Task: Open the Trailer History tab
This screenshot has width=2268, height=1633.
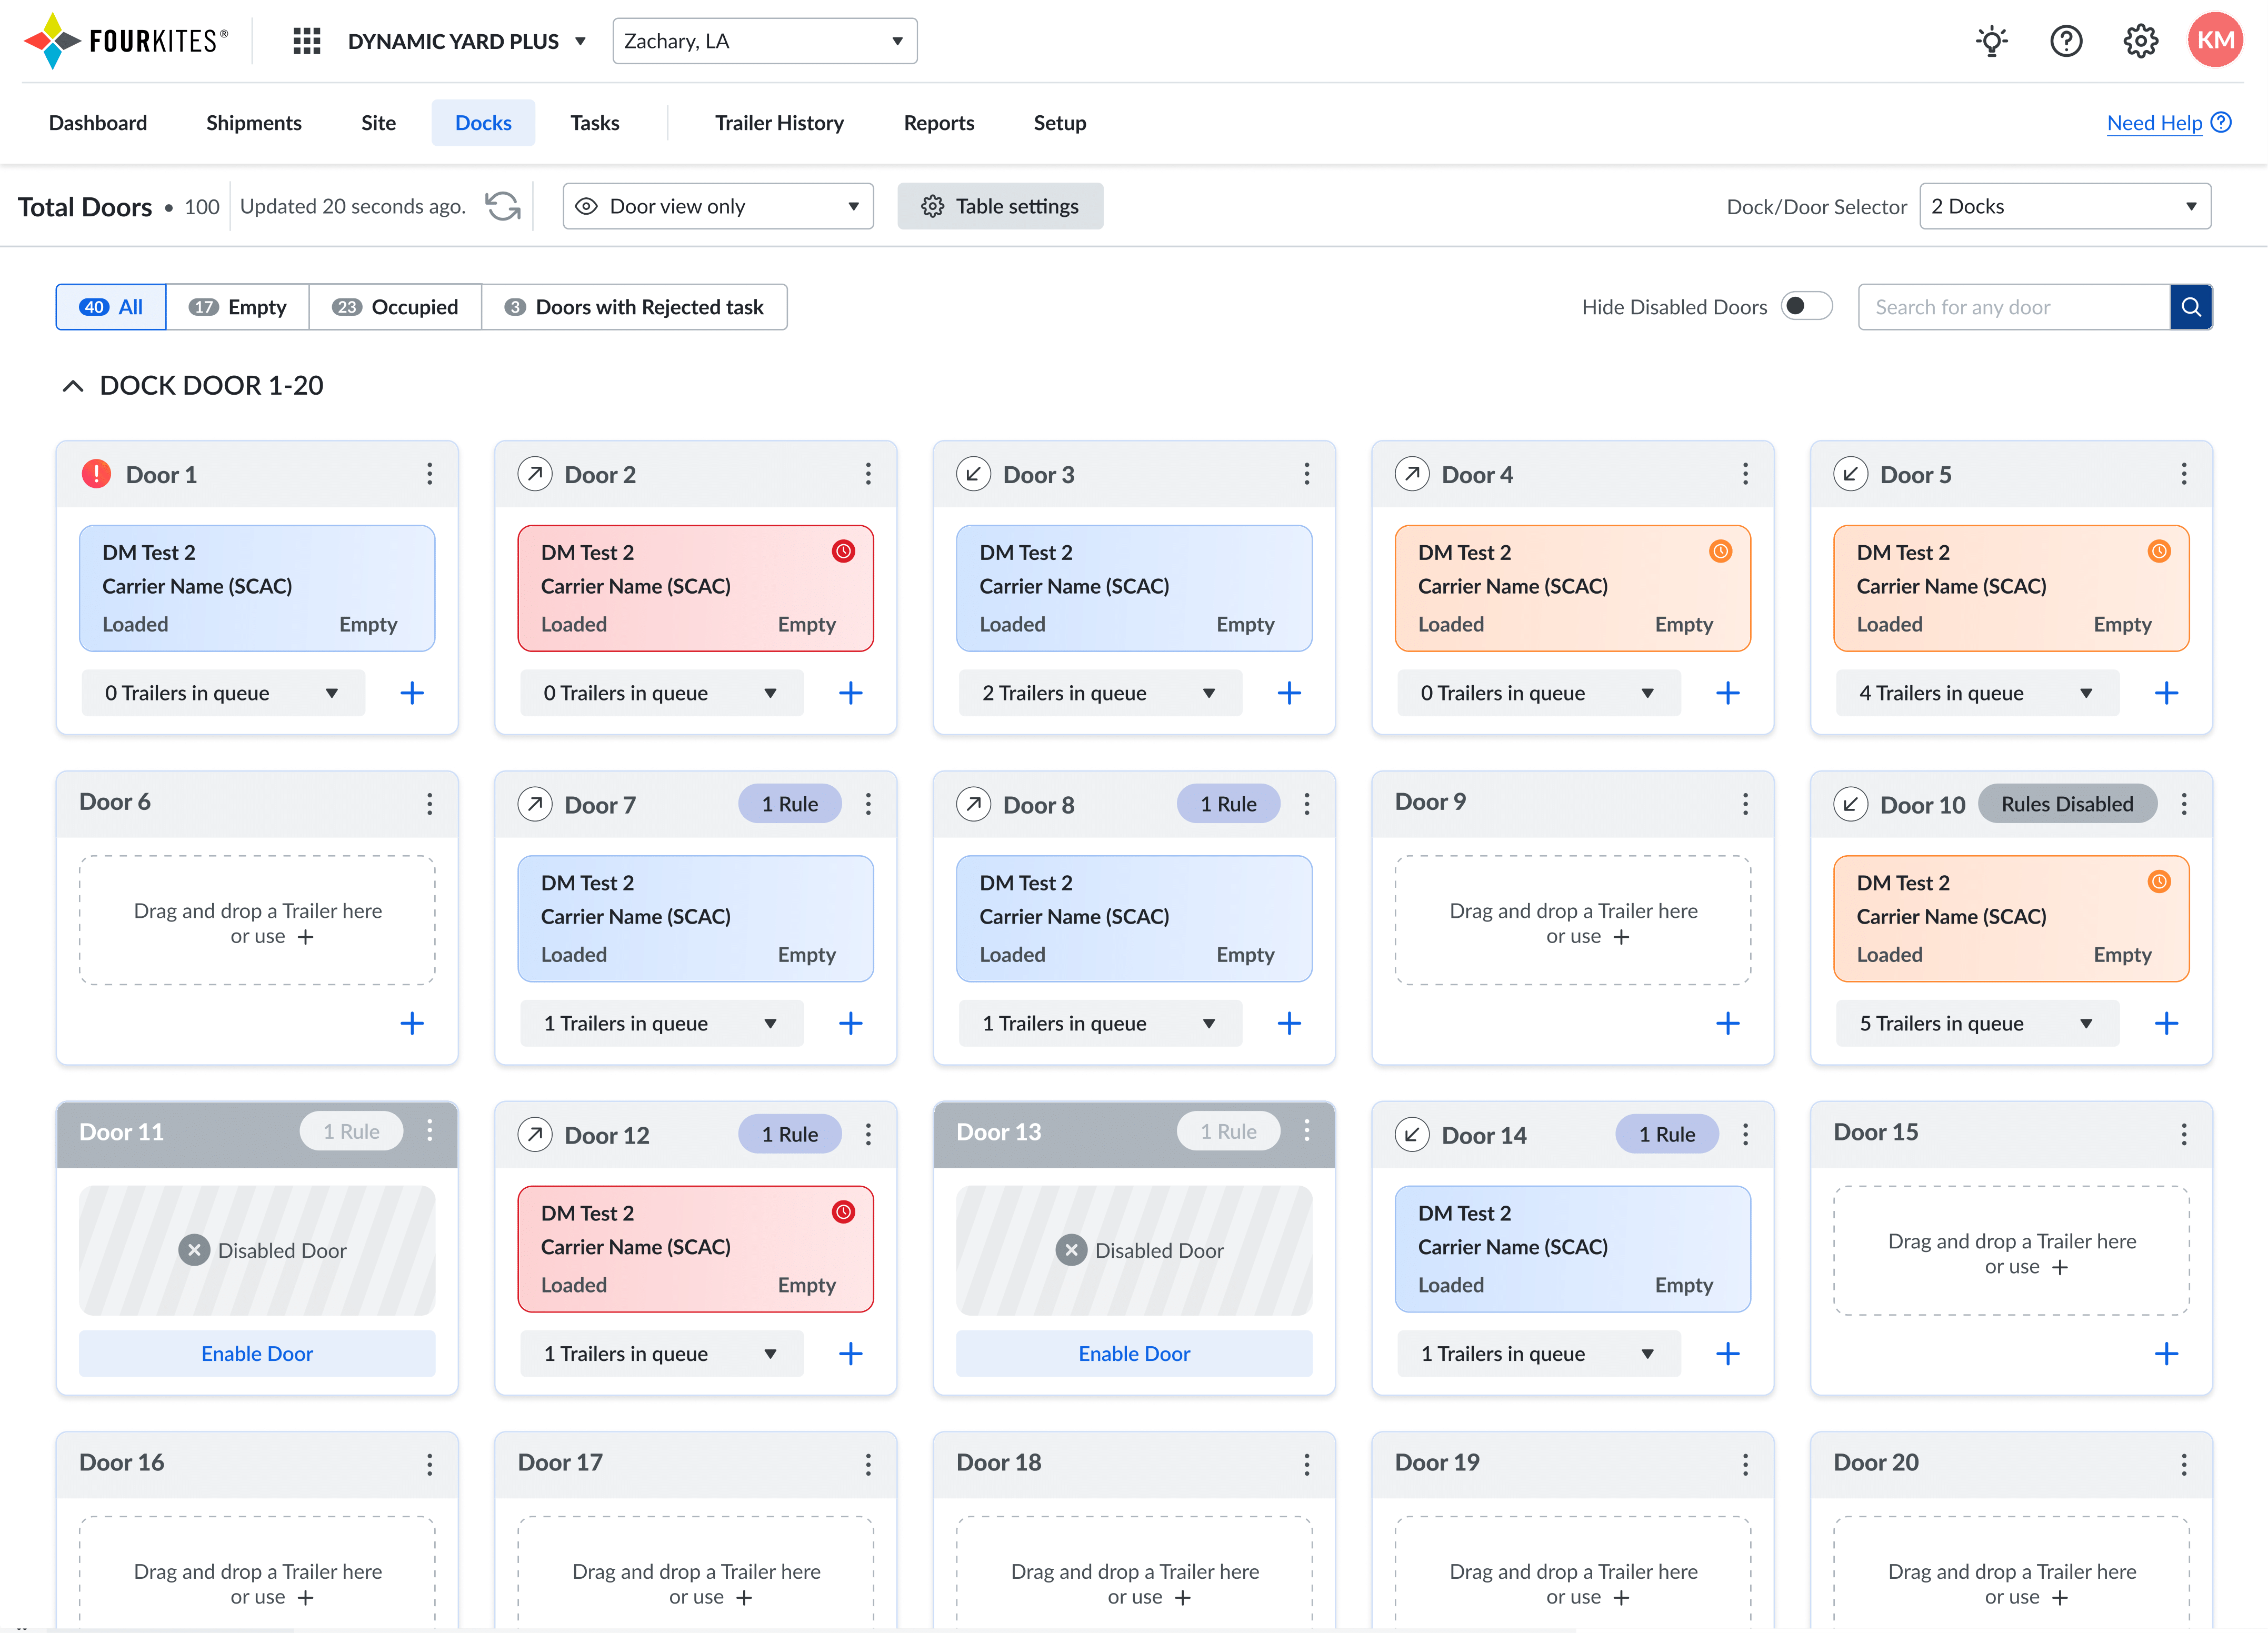Action: pyautogui.click(x=779, y=123)
